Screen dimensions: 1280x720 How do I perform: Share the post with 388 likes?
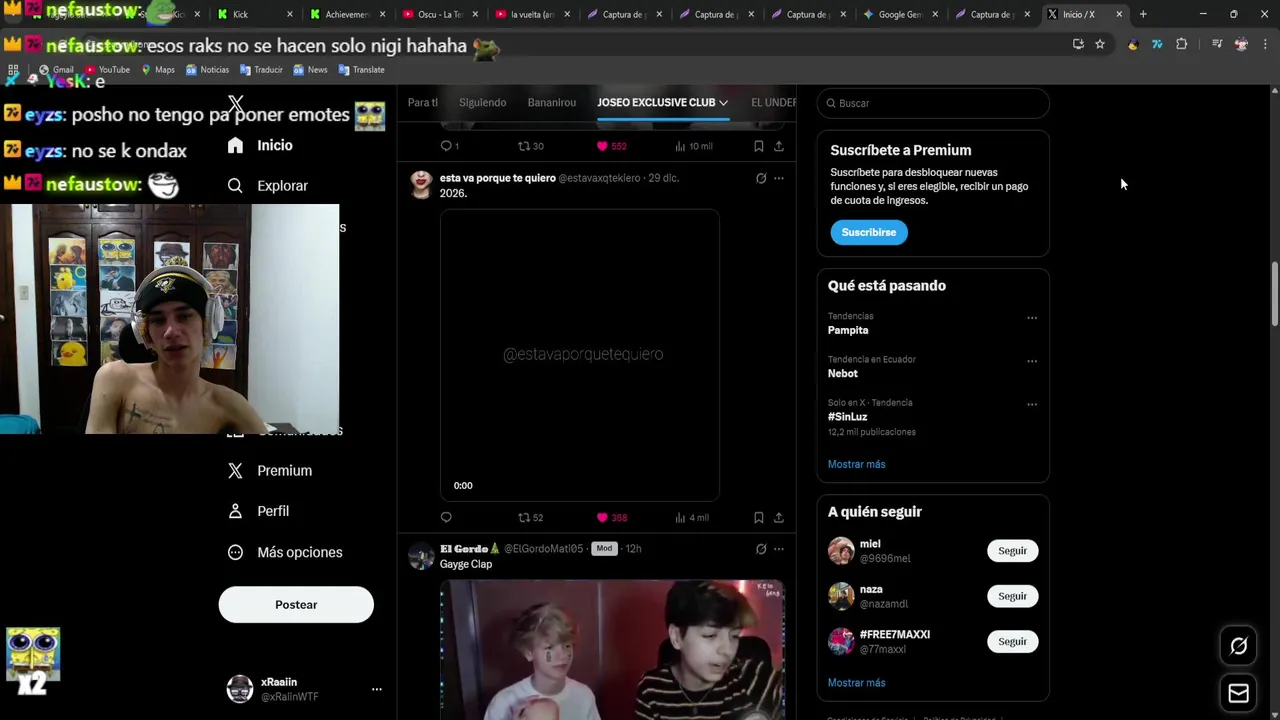779,517
